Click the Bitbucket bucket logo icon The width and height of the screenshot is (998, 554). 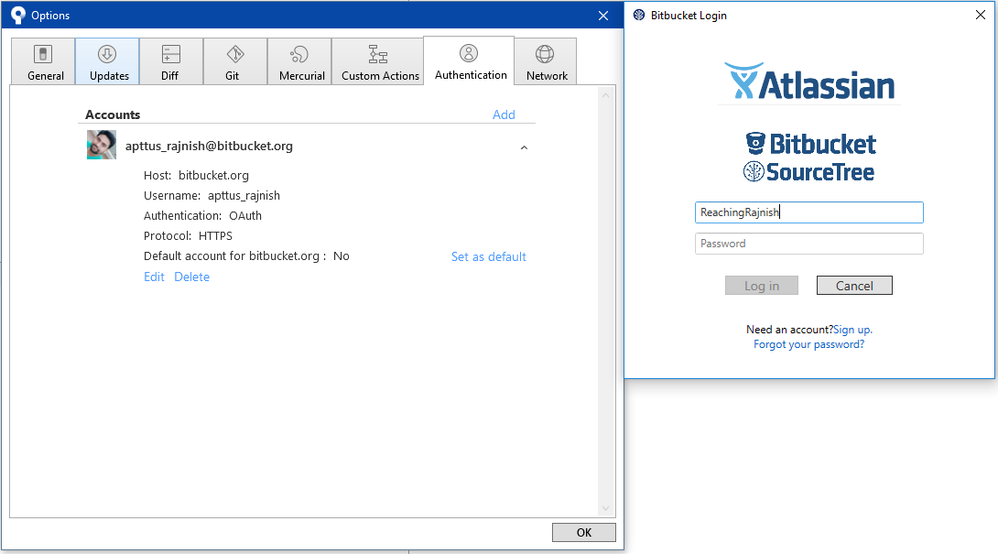point(755,143)
